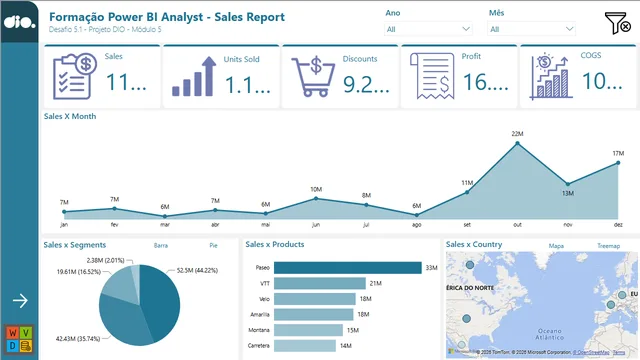The height and width of the screenshot is (360, 640).
Task: Select the nov data point 13M
Action: pyautogui.click(x=568, y=184)
